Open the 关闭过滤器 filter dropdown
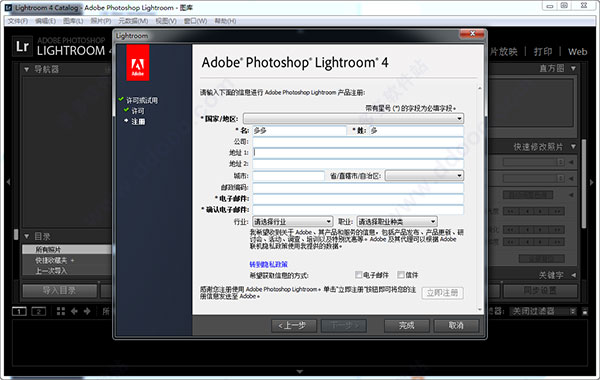Screen dimensions: 600x380 (x=543, y=311)
